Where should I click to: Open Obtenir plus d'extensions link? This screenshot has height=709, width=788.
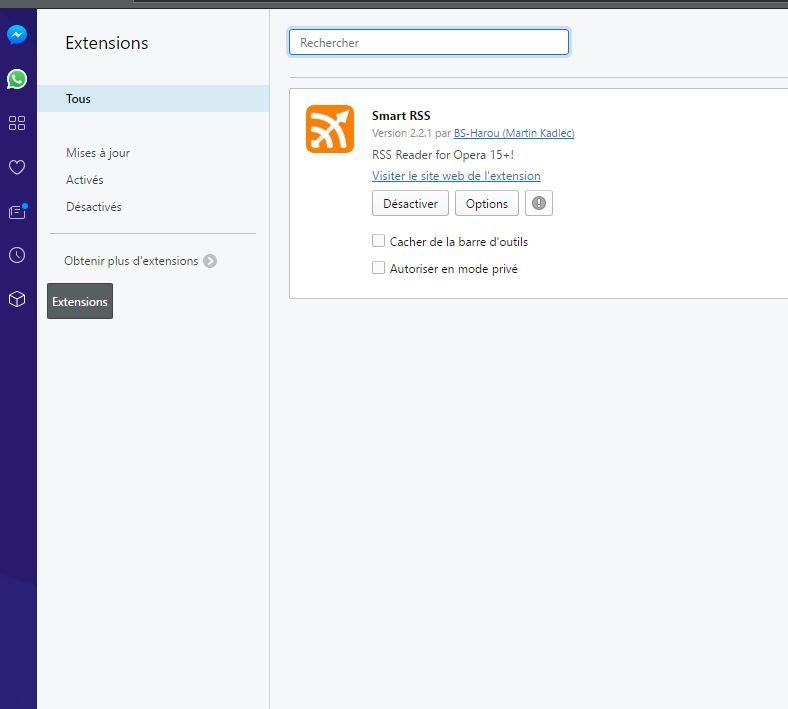(x=131, y=261)
